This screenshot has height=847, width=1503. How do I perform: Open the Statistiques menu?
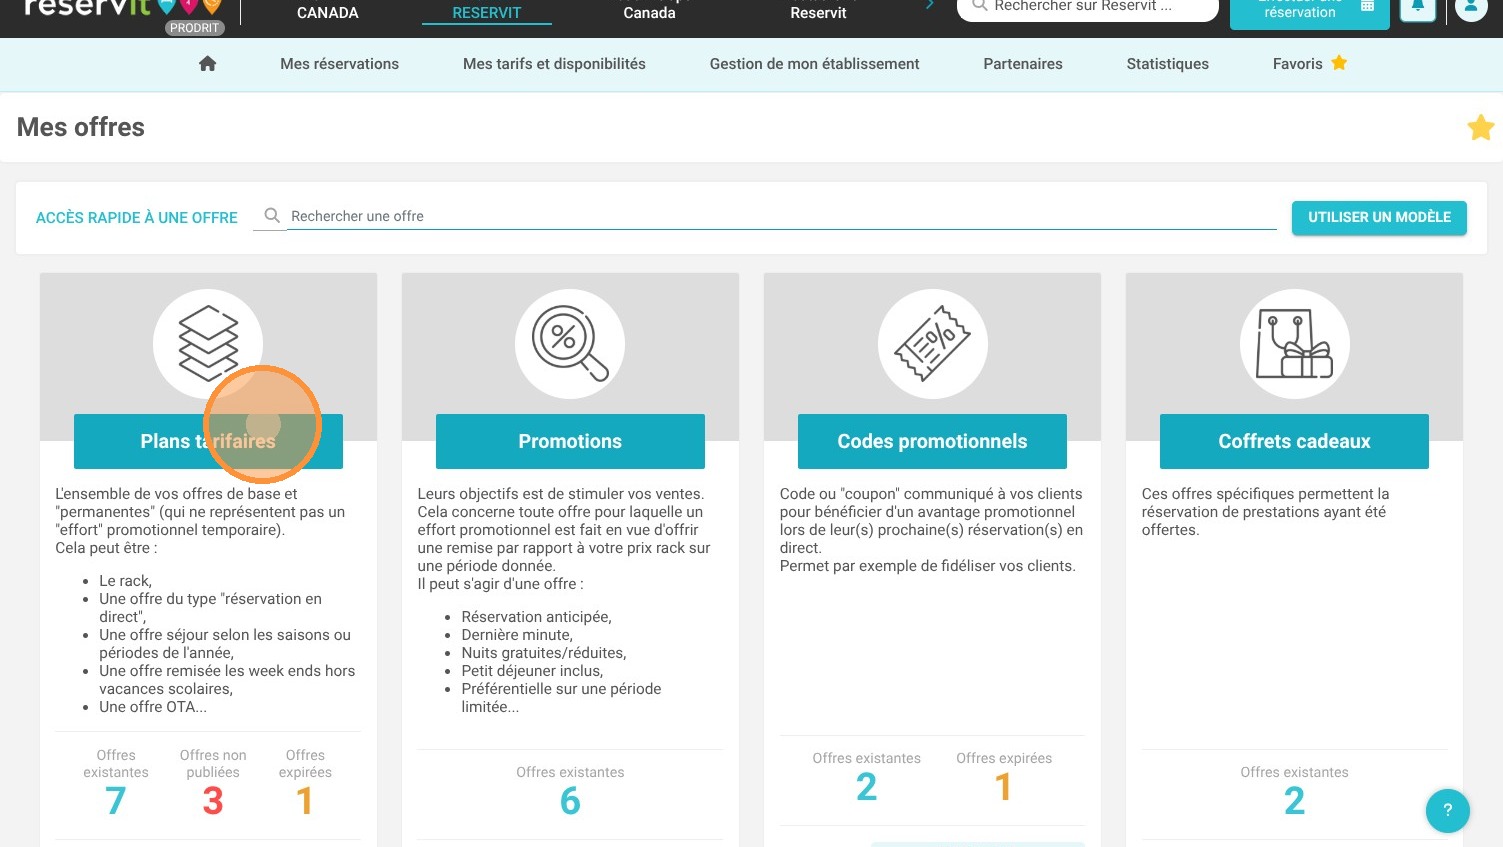click(1167, 64)
